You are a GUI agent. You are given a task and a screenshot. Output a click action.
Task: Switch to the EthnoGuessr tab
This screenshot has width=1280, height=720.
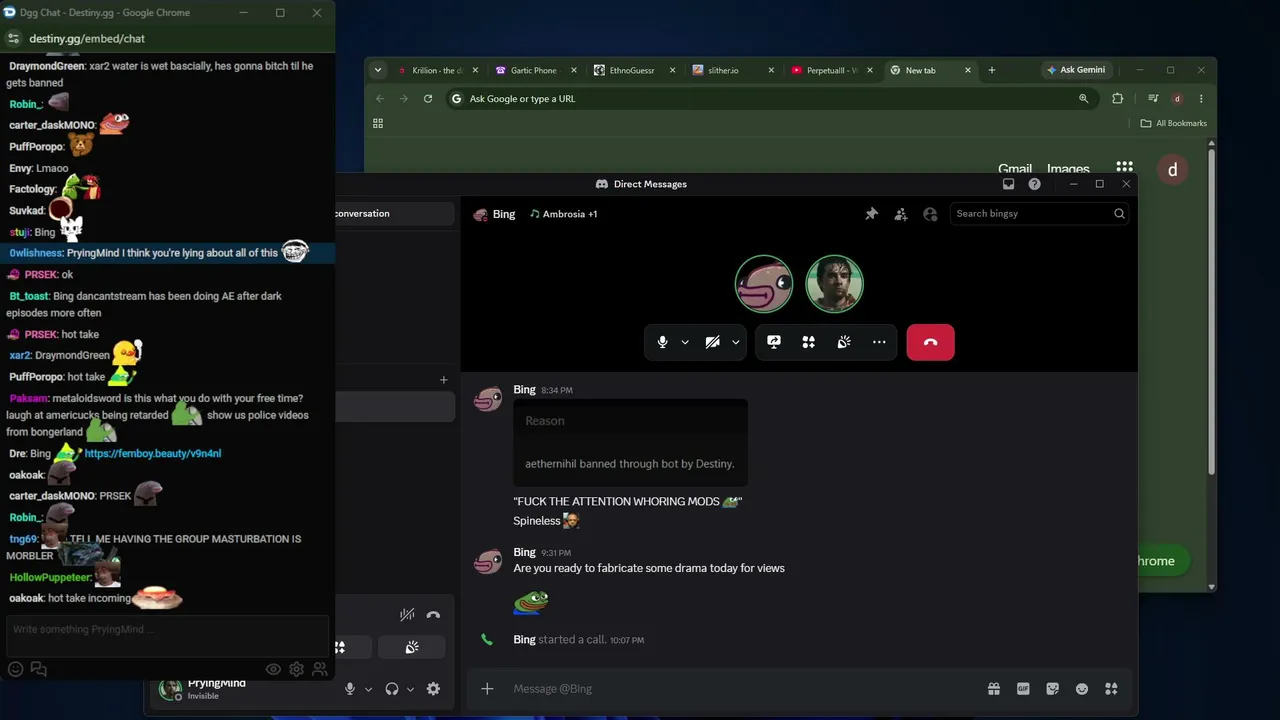tap(634, 70)
